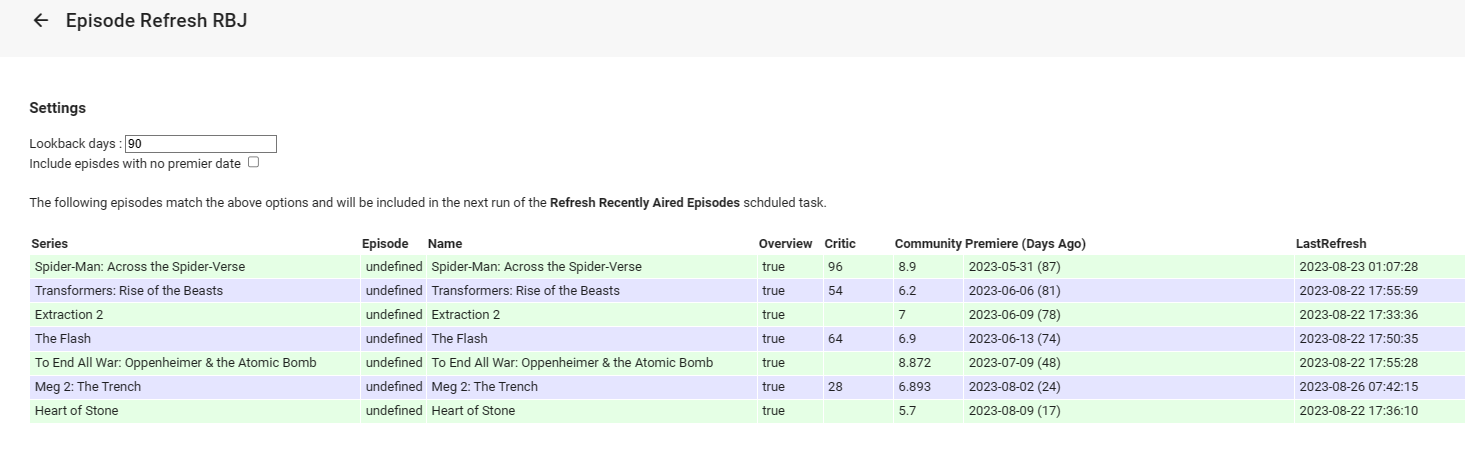This screenshot has width=1465, height=451.
Task: Click The Flash overview true cell
Action: pyautogui.click(x=790, y=339)
